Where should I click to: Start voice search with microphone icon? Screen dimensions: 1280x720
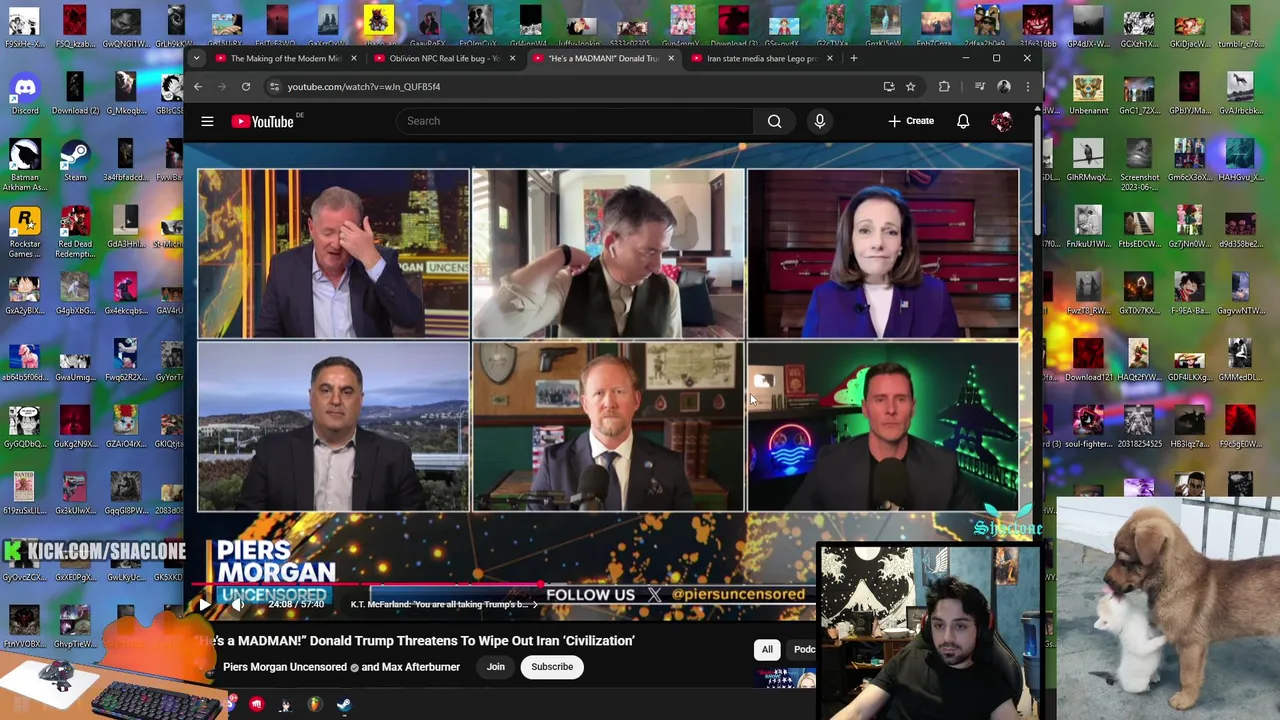point(820,121)
